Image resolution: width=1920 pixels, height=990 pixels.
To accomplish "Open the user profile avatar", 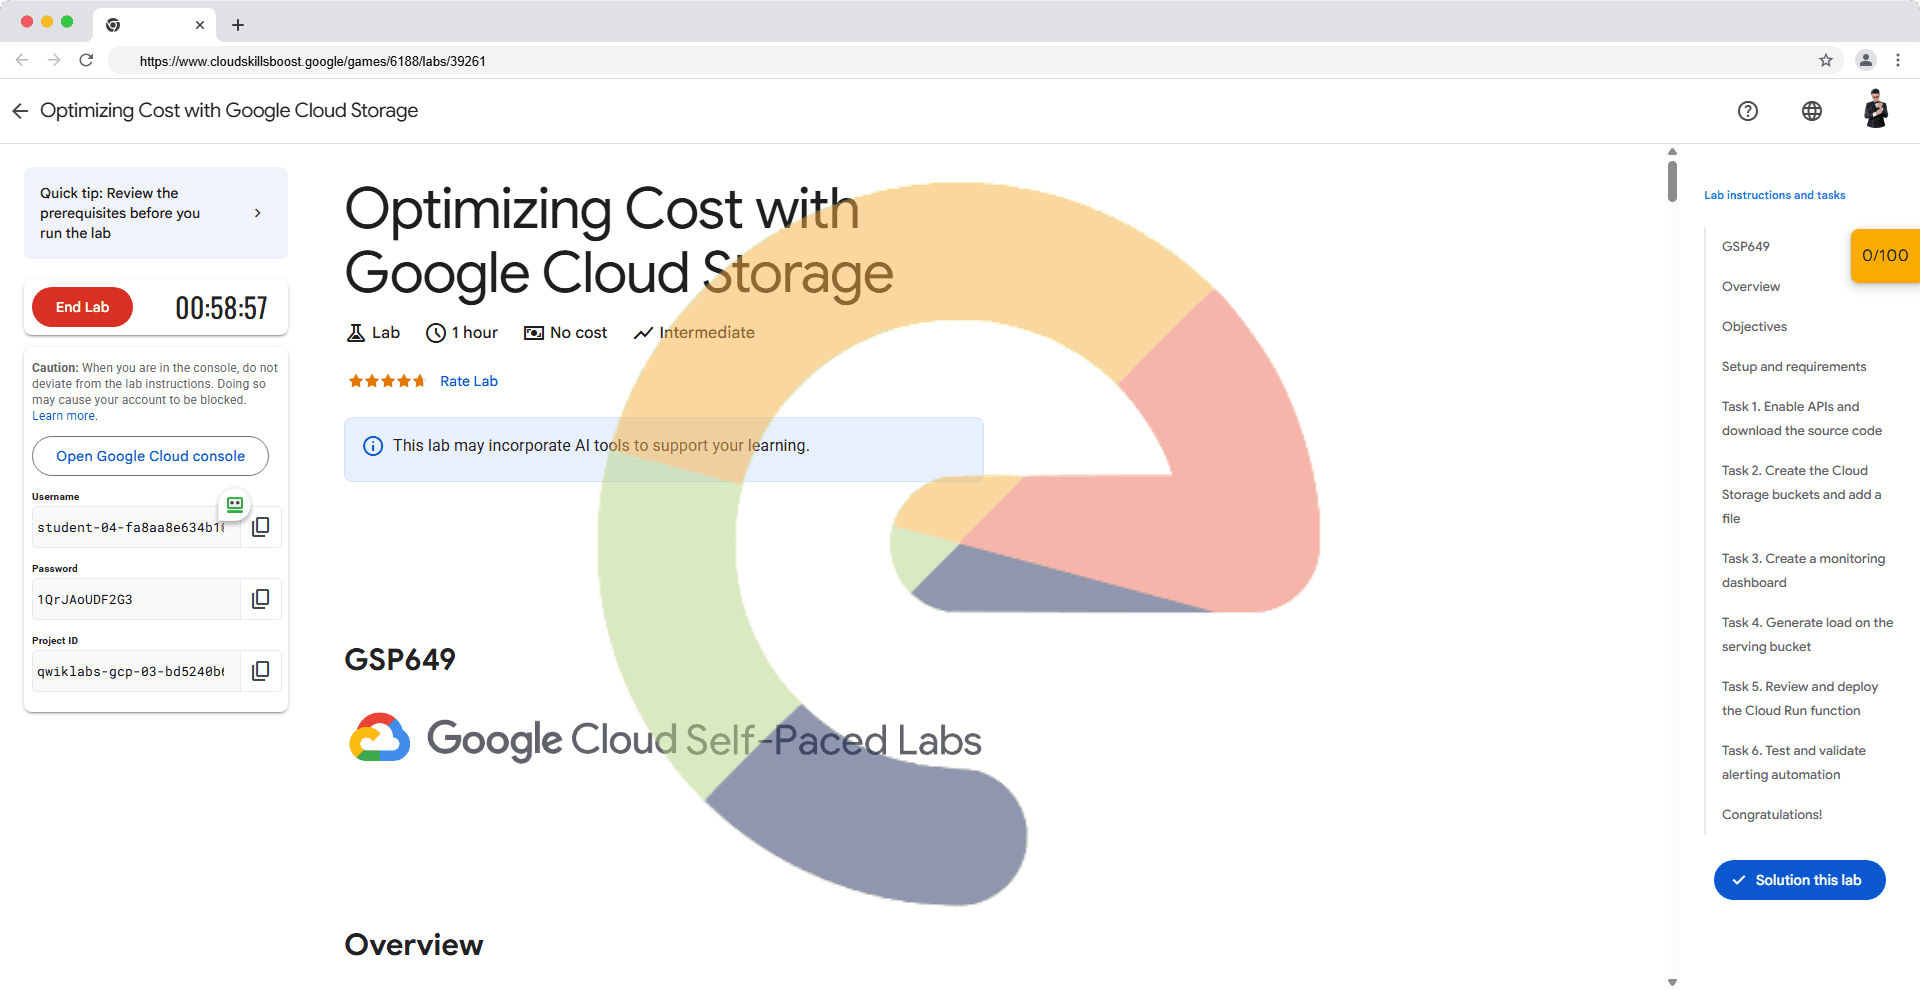I will coord(1875,110).
